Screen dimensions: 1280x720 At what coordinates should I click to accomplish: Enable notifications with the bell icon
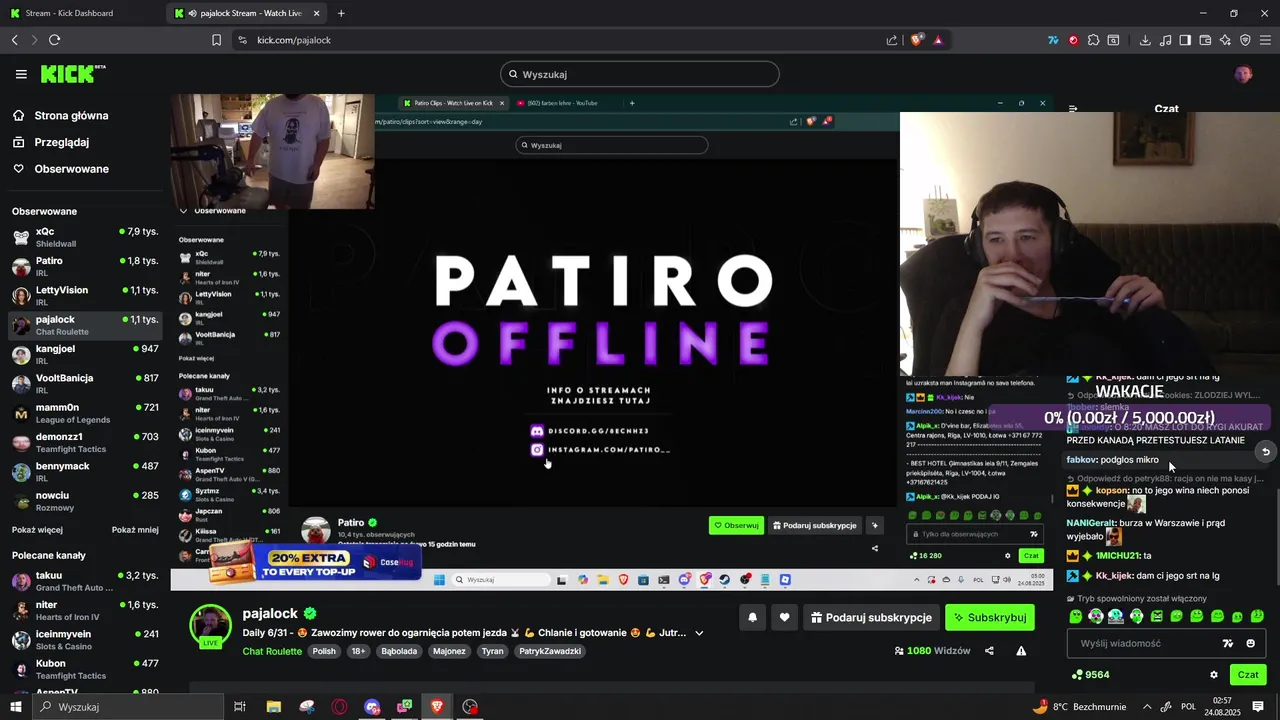point(753,618)
